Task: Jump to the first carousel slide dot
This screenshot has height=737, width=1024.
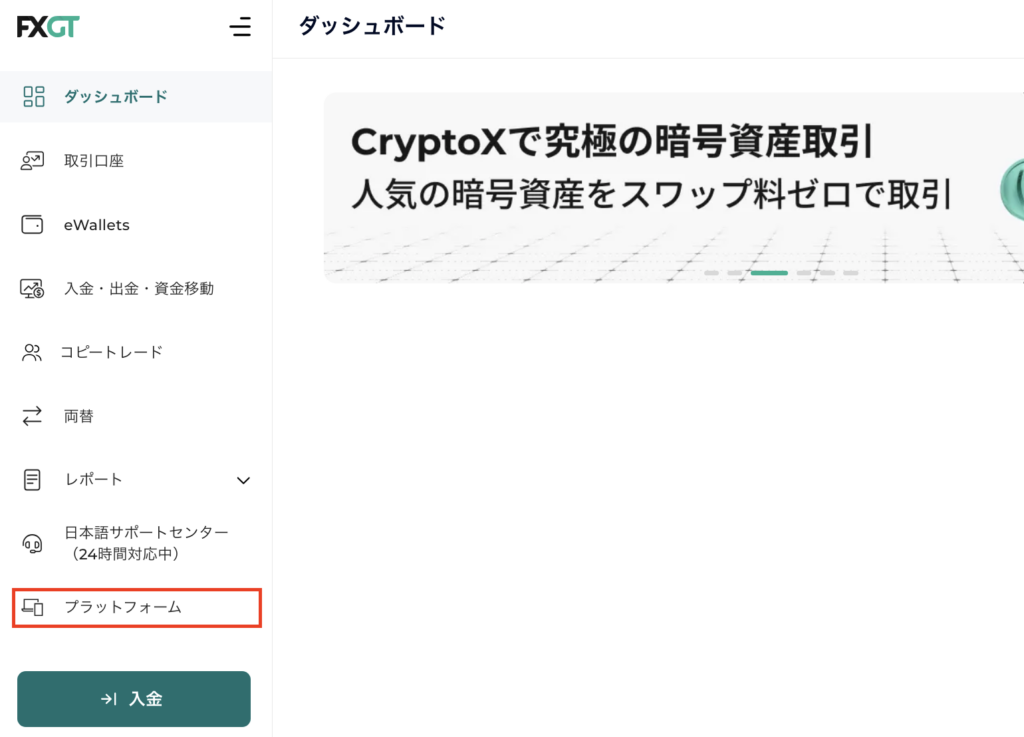Action: click(x=711, y=273)
